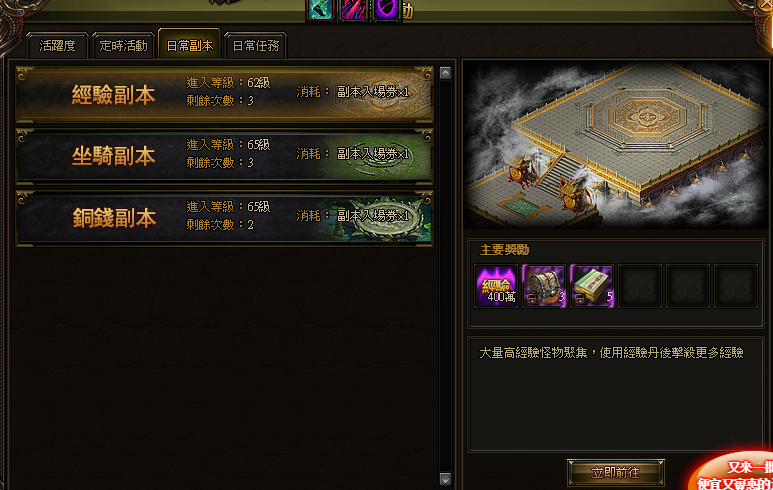
Task: Click the red slash skill icon at top
Action: [354, 10]
